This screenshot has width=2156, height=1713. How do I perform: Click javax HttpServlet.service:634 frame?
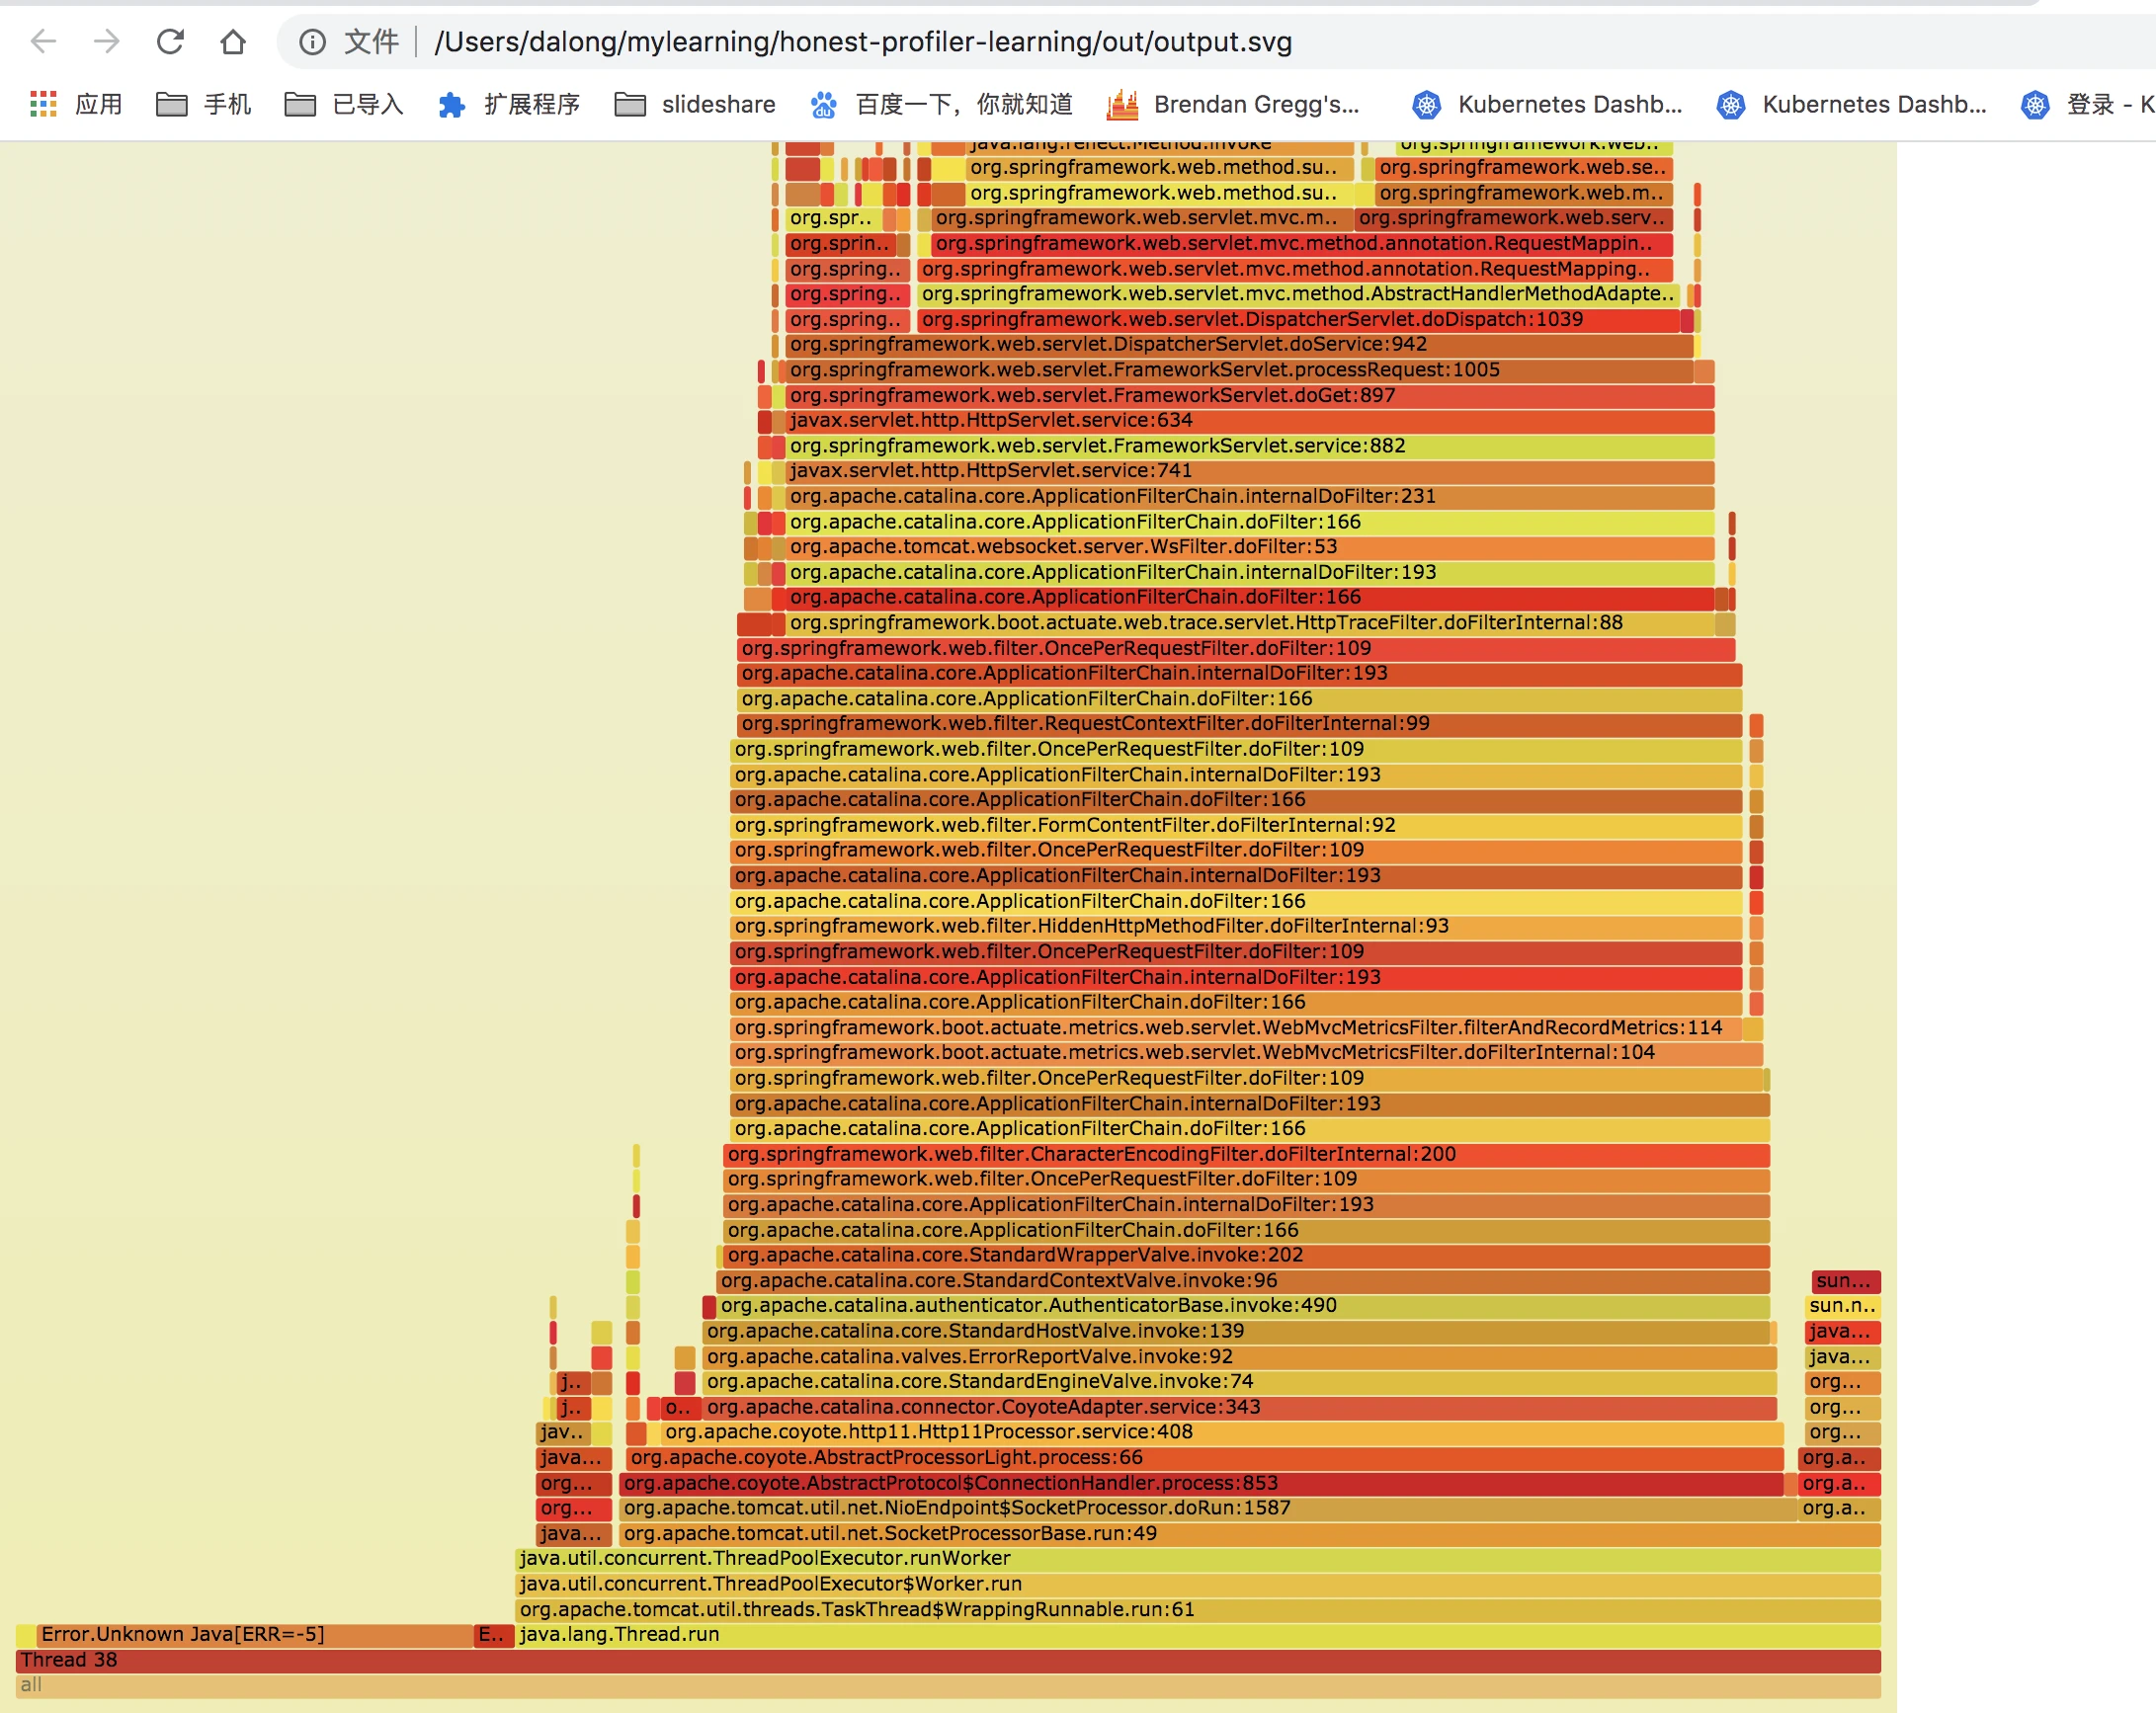[1249, 420]
